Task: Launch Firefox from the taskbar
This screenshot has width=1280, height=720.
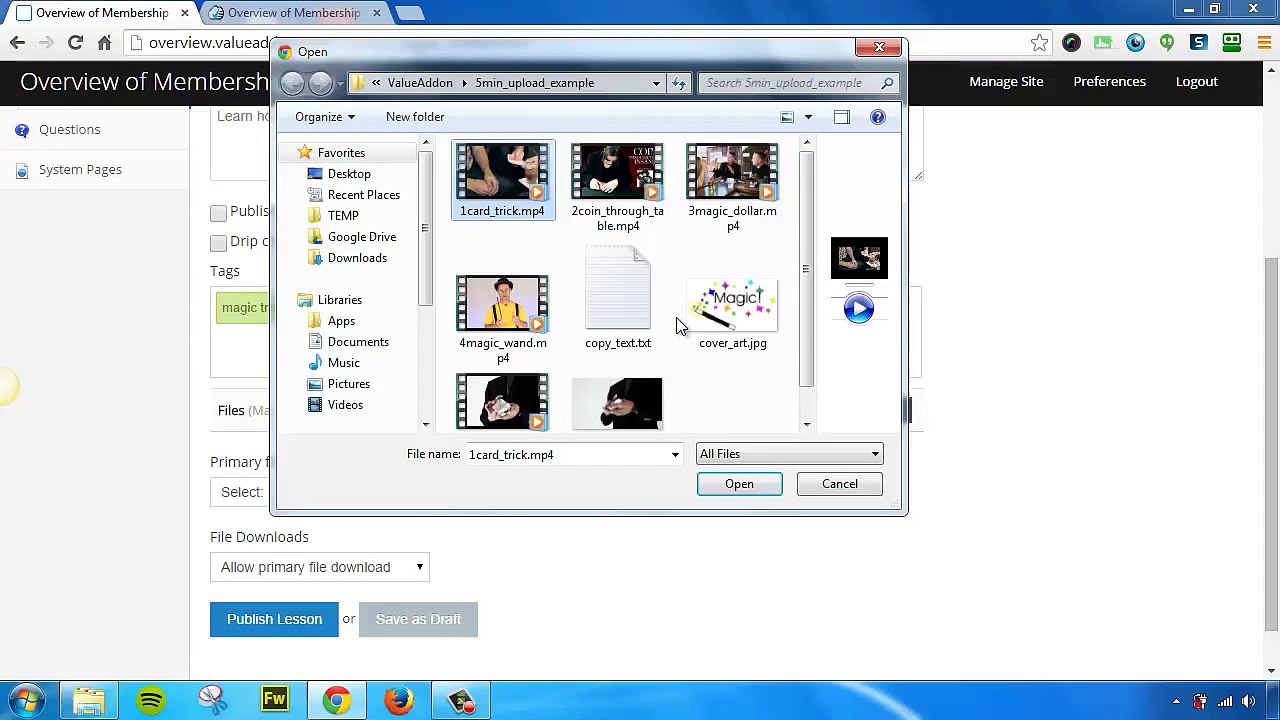Action: 398,700
